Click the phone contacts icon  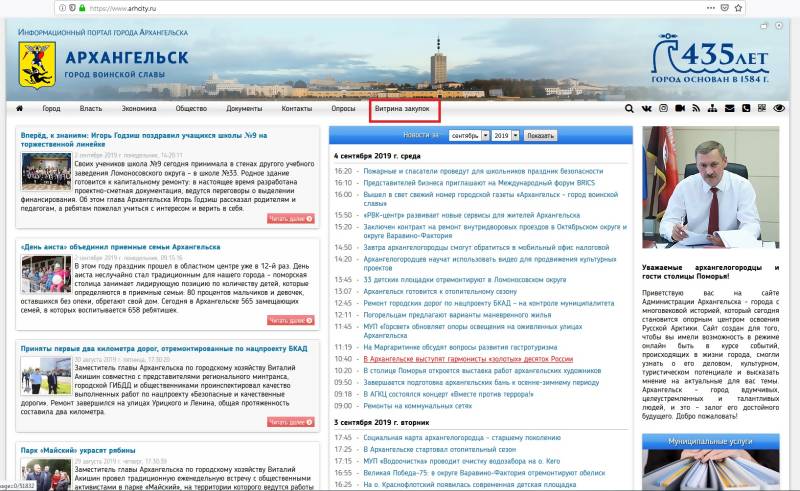(745, 108)
